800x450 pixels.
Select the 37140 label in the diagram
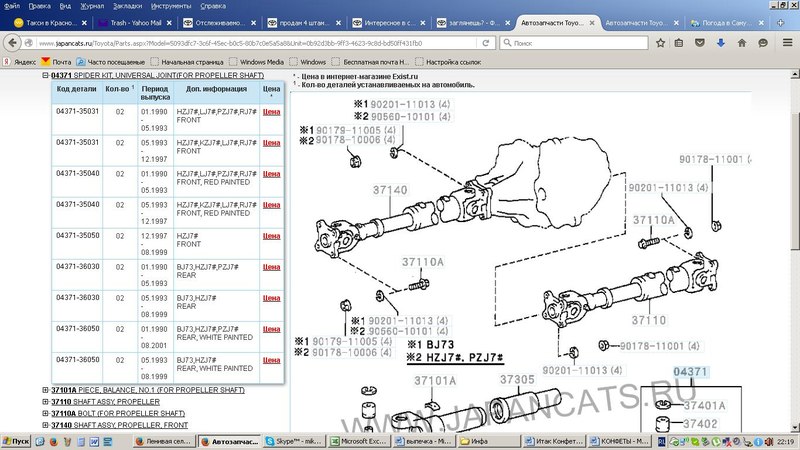tap(390, 190)
